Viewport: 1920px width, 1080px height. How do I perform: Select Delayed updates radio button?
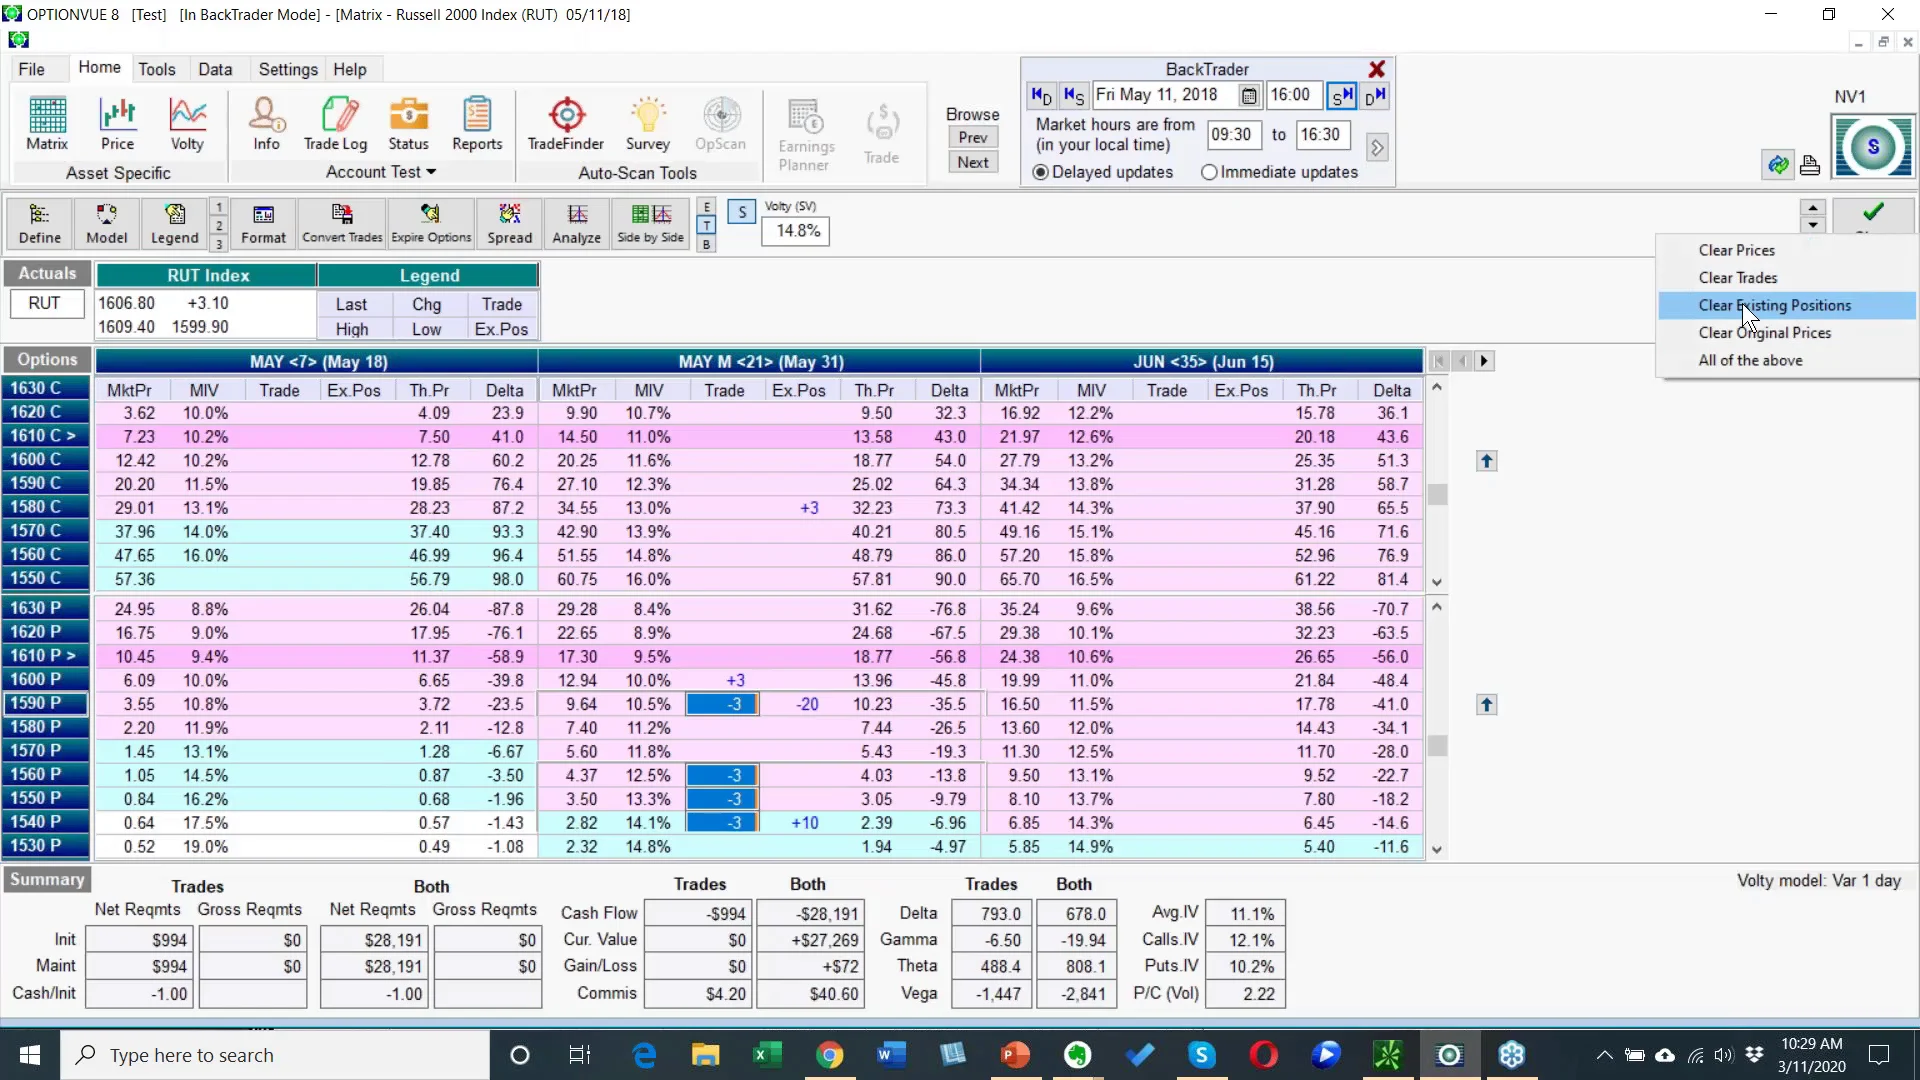1041,172
